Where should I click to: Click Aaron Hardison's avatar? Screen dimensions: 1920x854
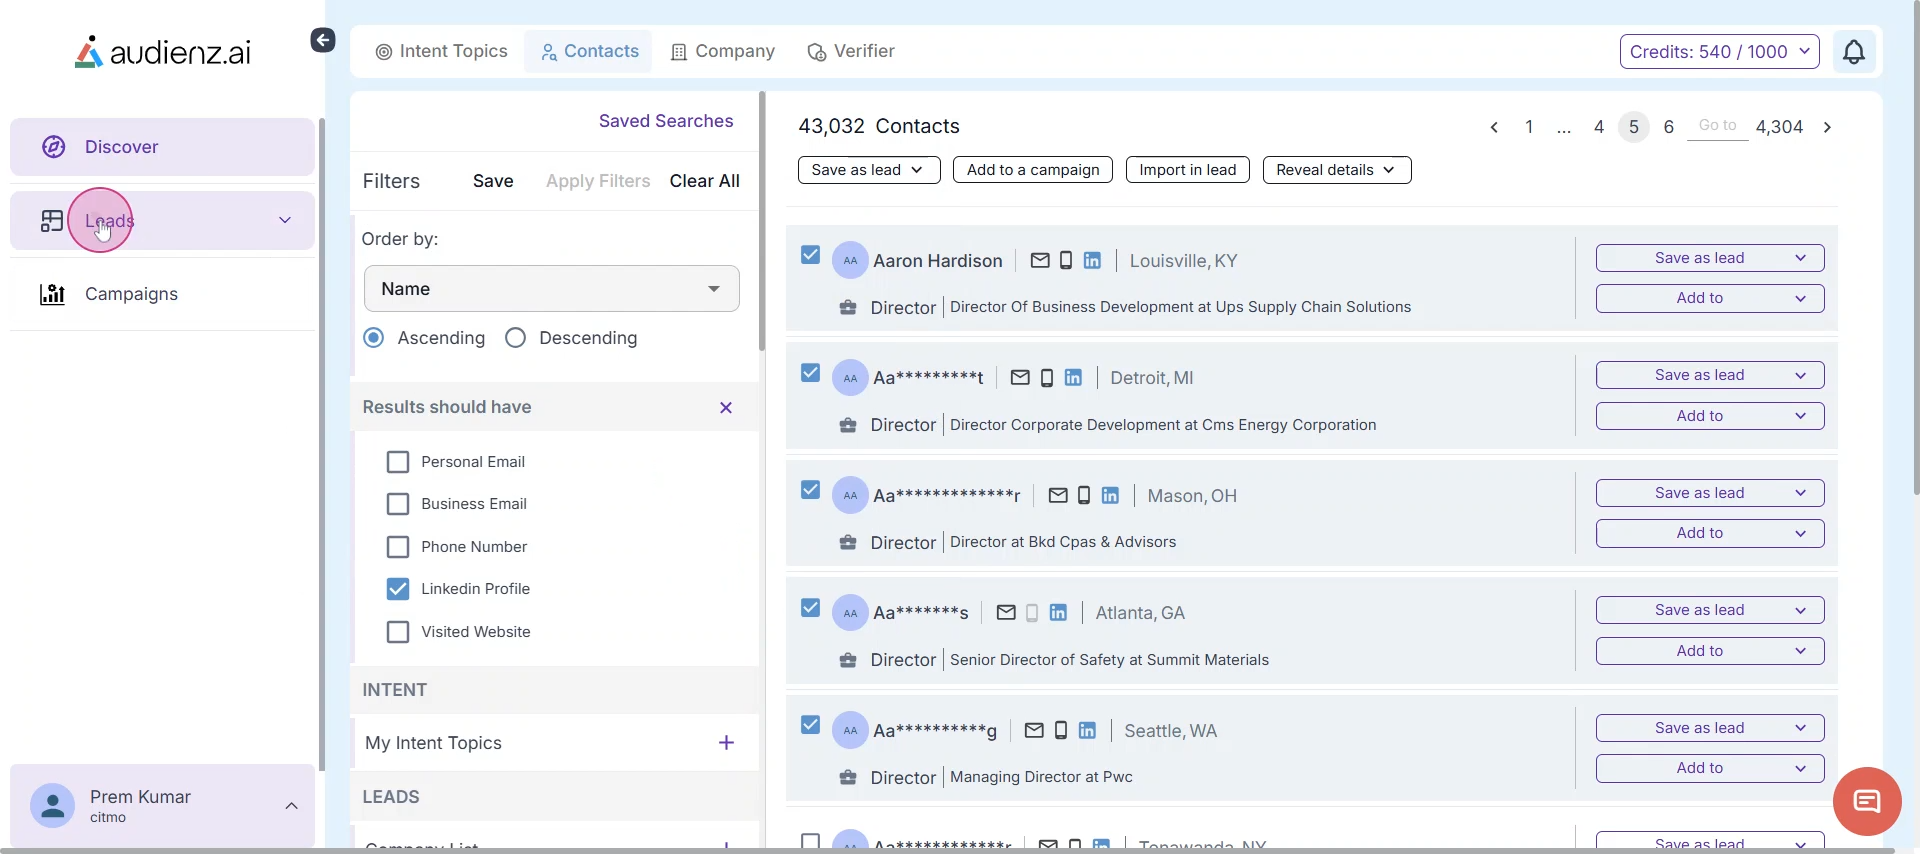(850, 261)
